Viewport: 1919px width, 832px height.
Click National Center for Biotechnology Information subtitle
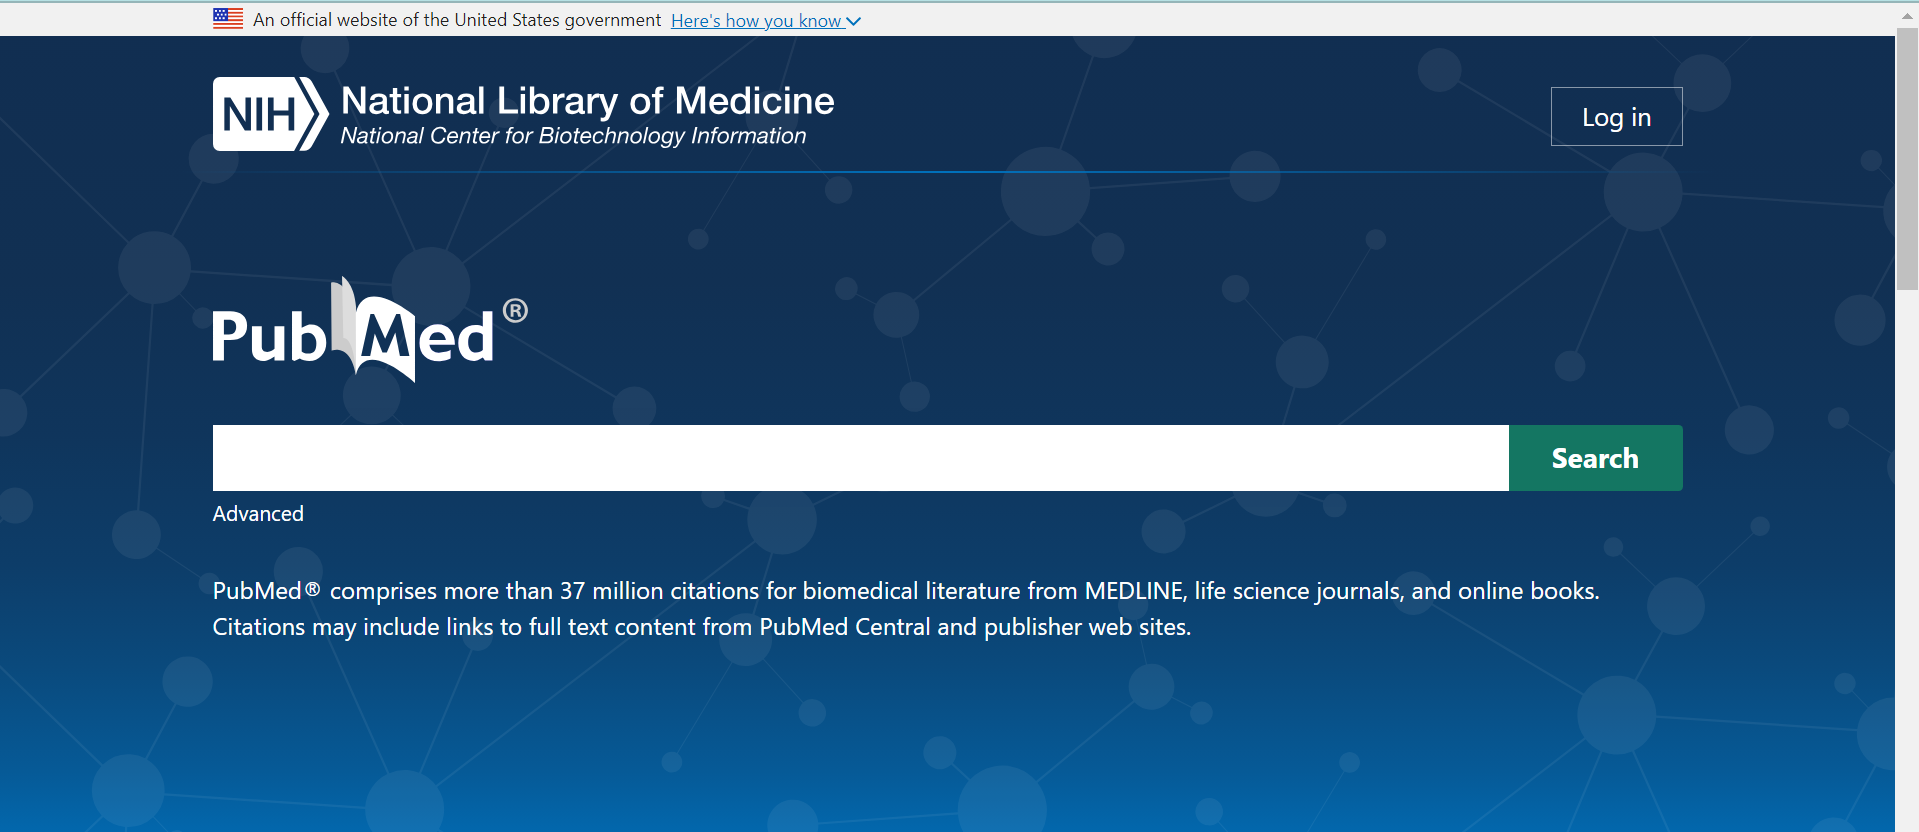coord(573,136)
